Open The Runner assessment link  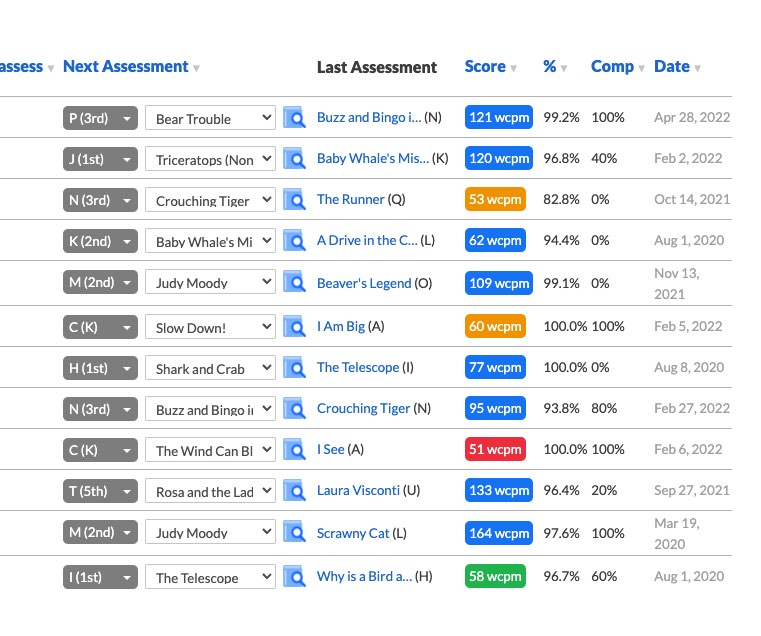(350, 200)
